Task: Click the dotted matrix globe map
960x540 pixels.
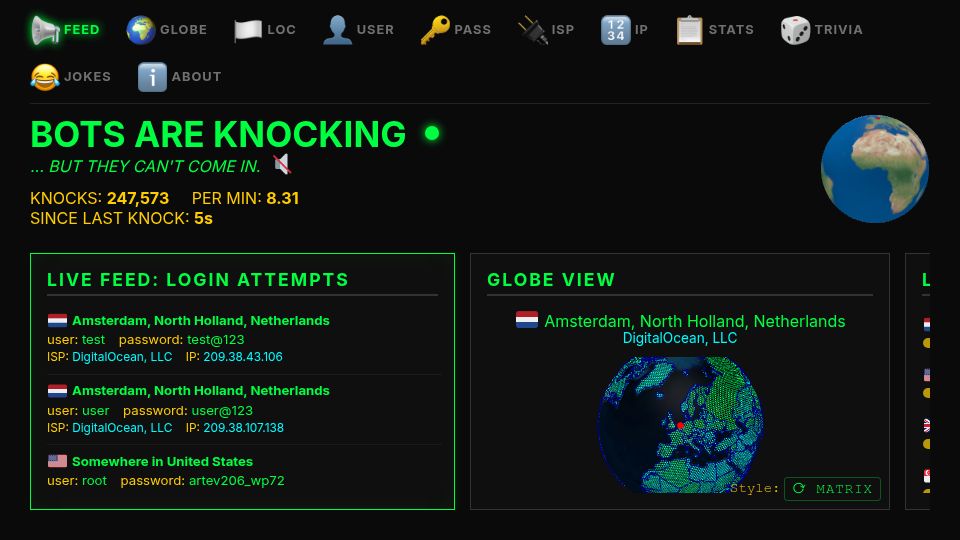Action: point(680,425)
